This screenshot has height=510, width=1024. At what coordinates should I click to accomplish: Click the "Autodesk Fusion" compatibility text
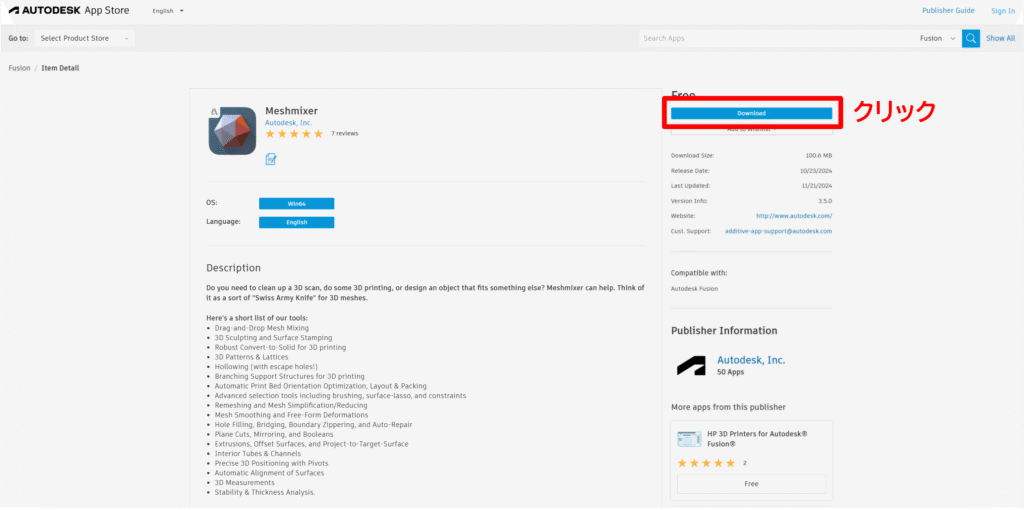pos(694,288)
